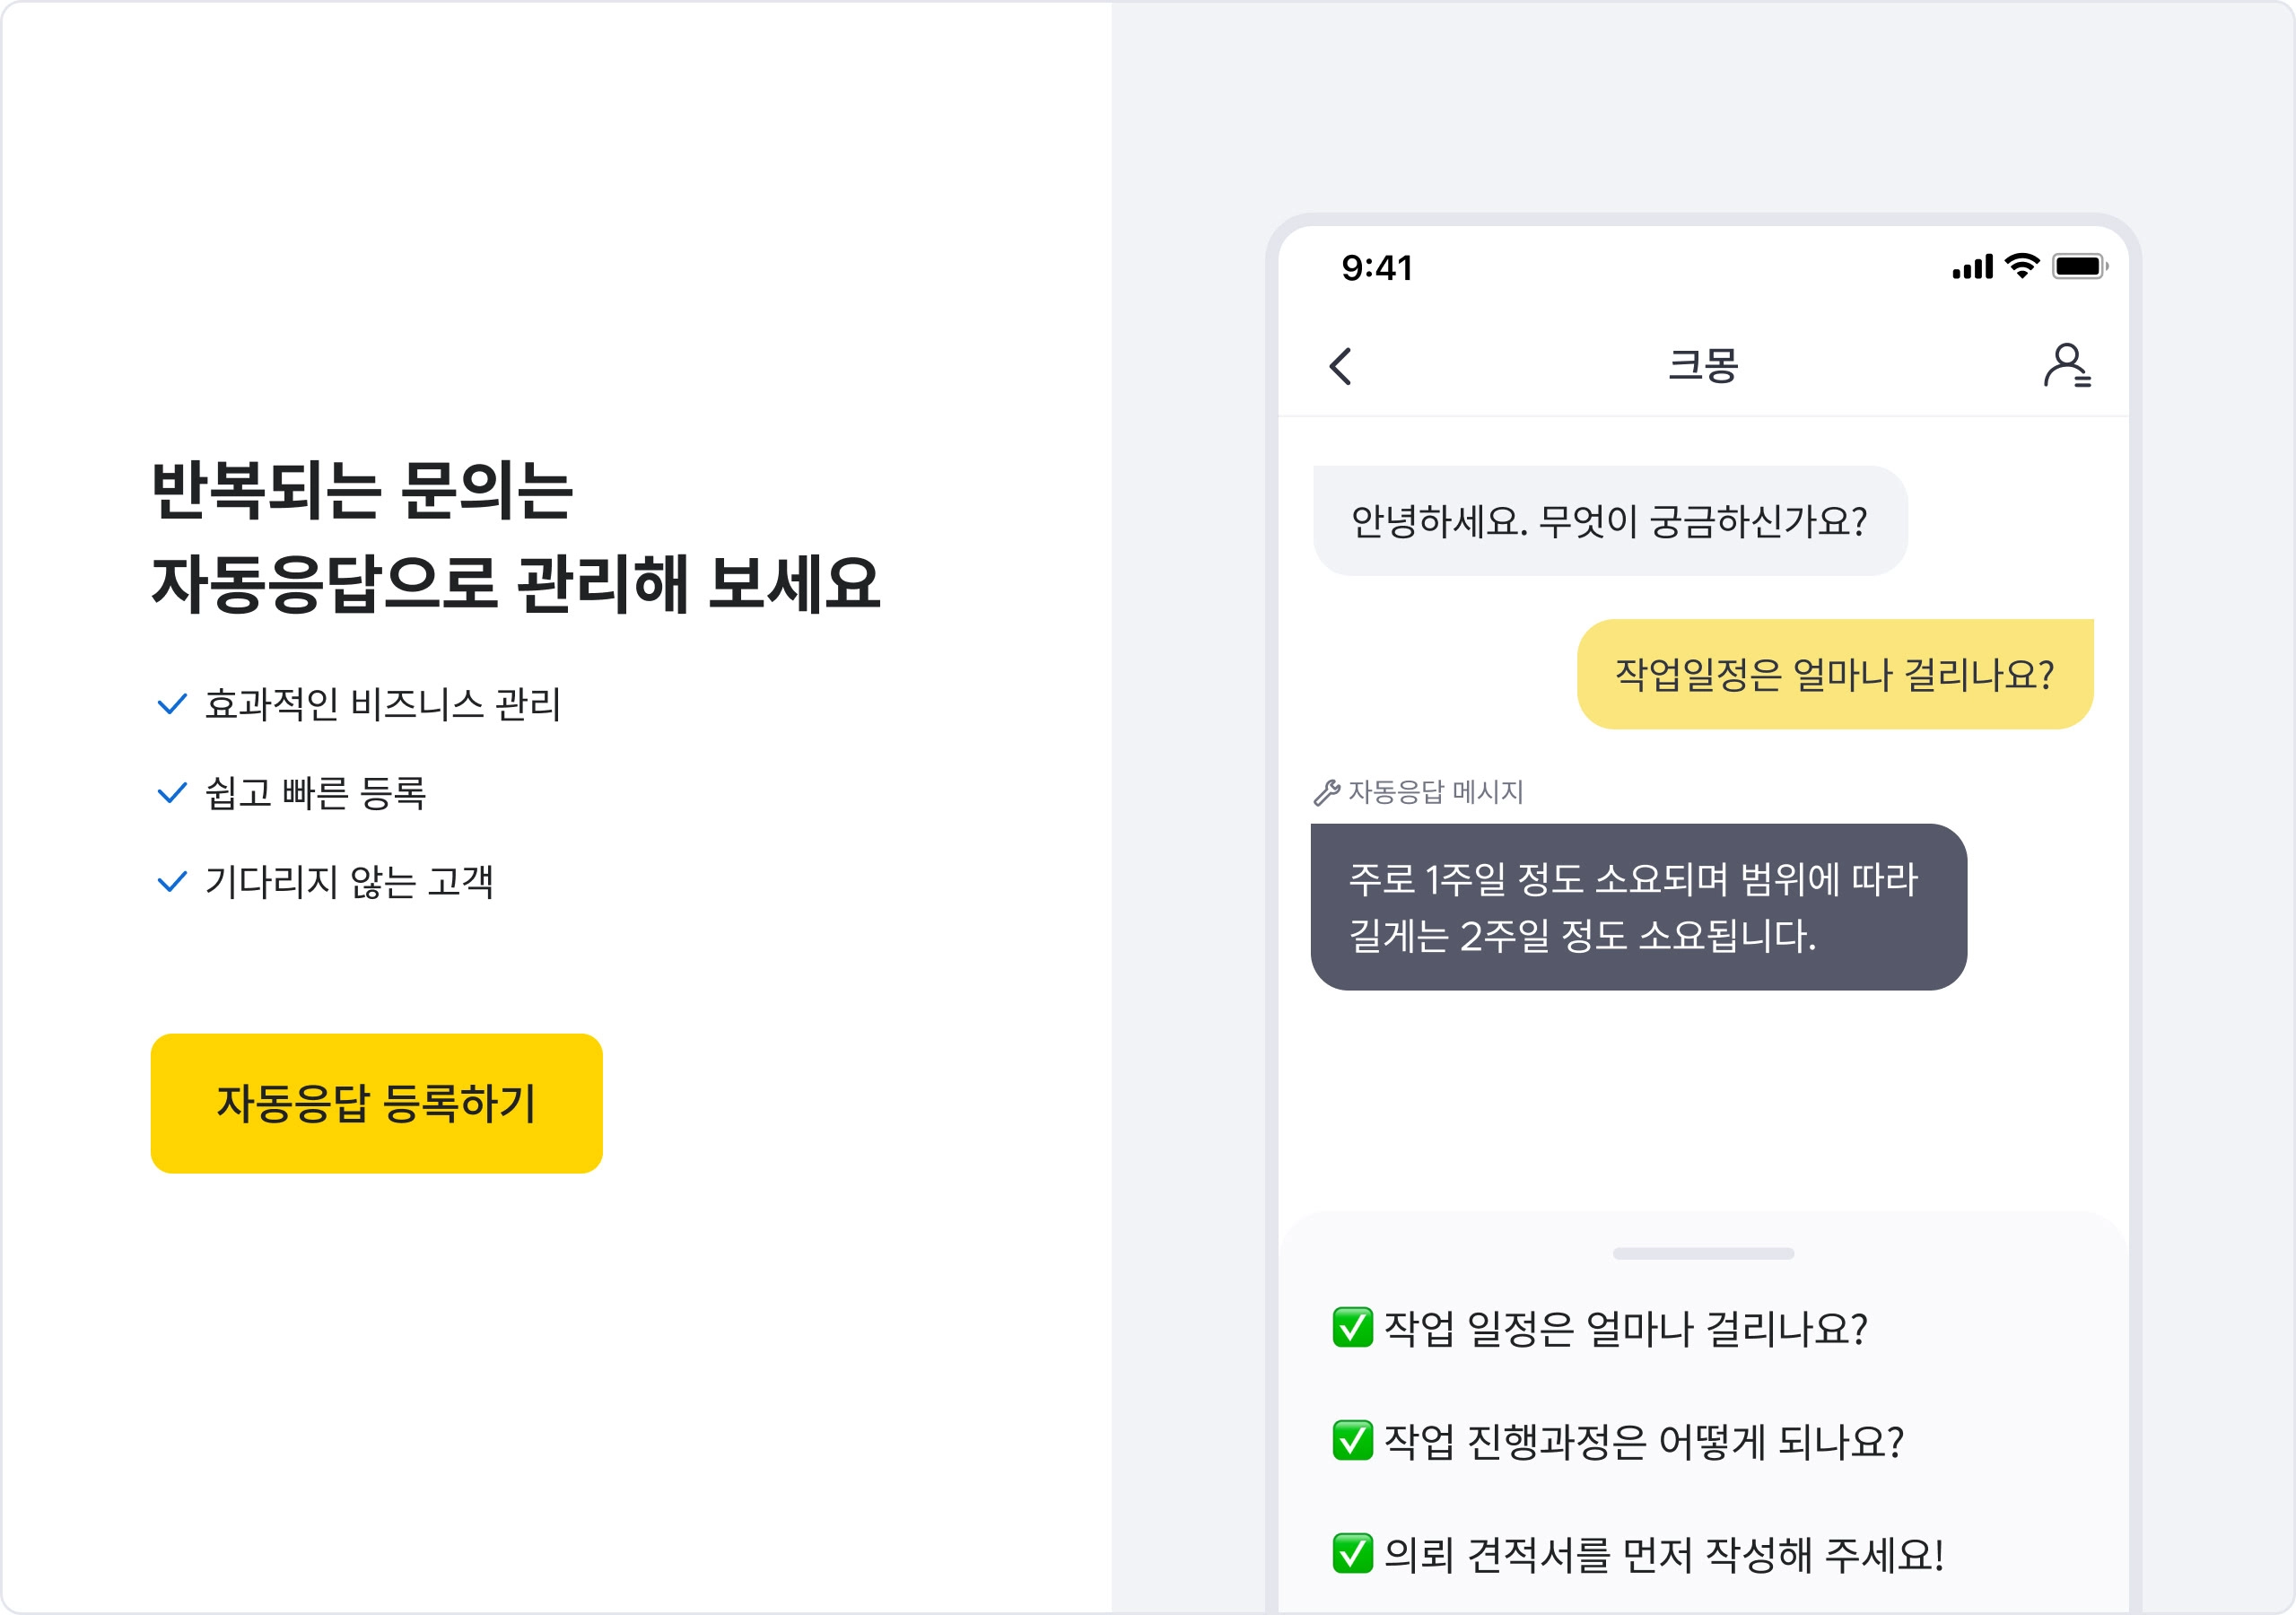Viewport: 2296px width, 1615px height.
Task: Click the 자동응답 등록하기 yellow button
Action: coord(376,1103)
